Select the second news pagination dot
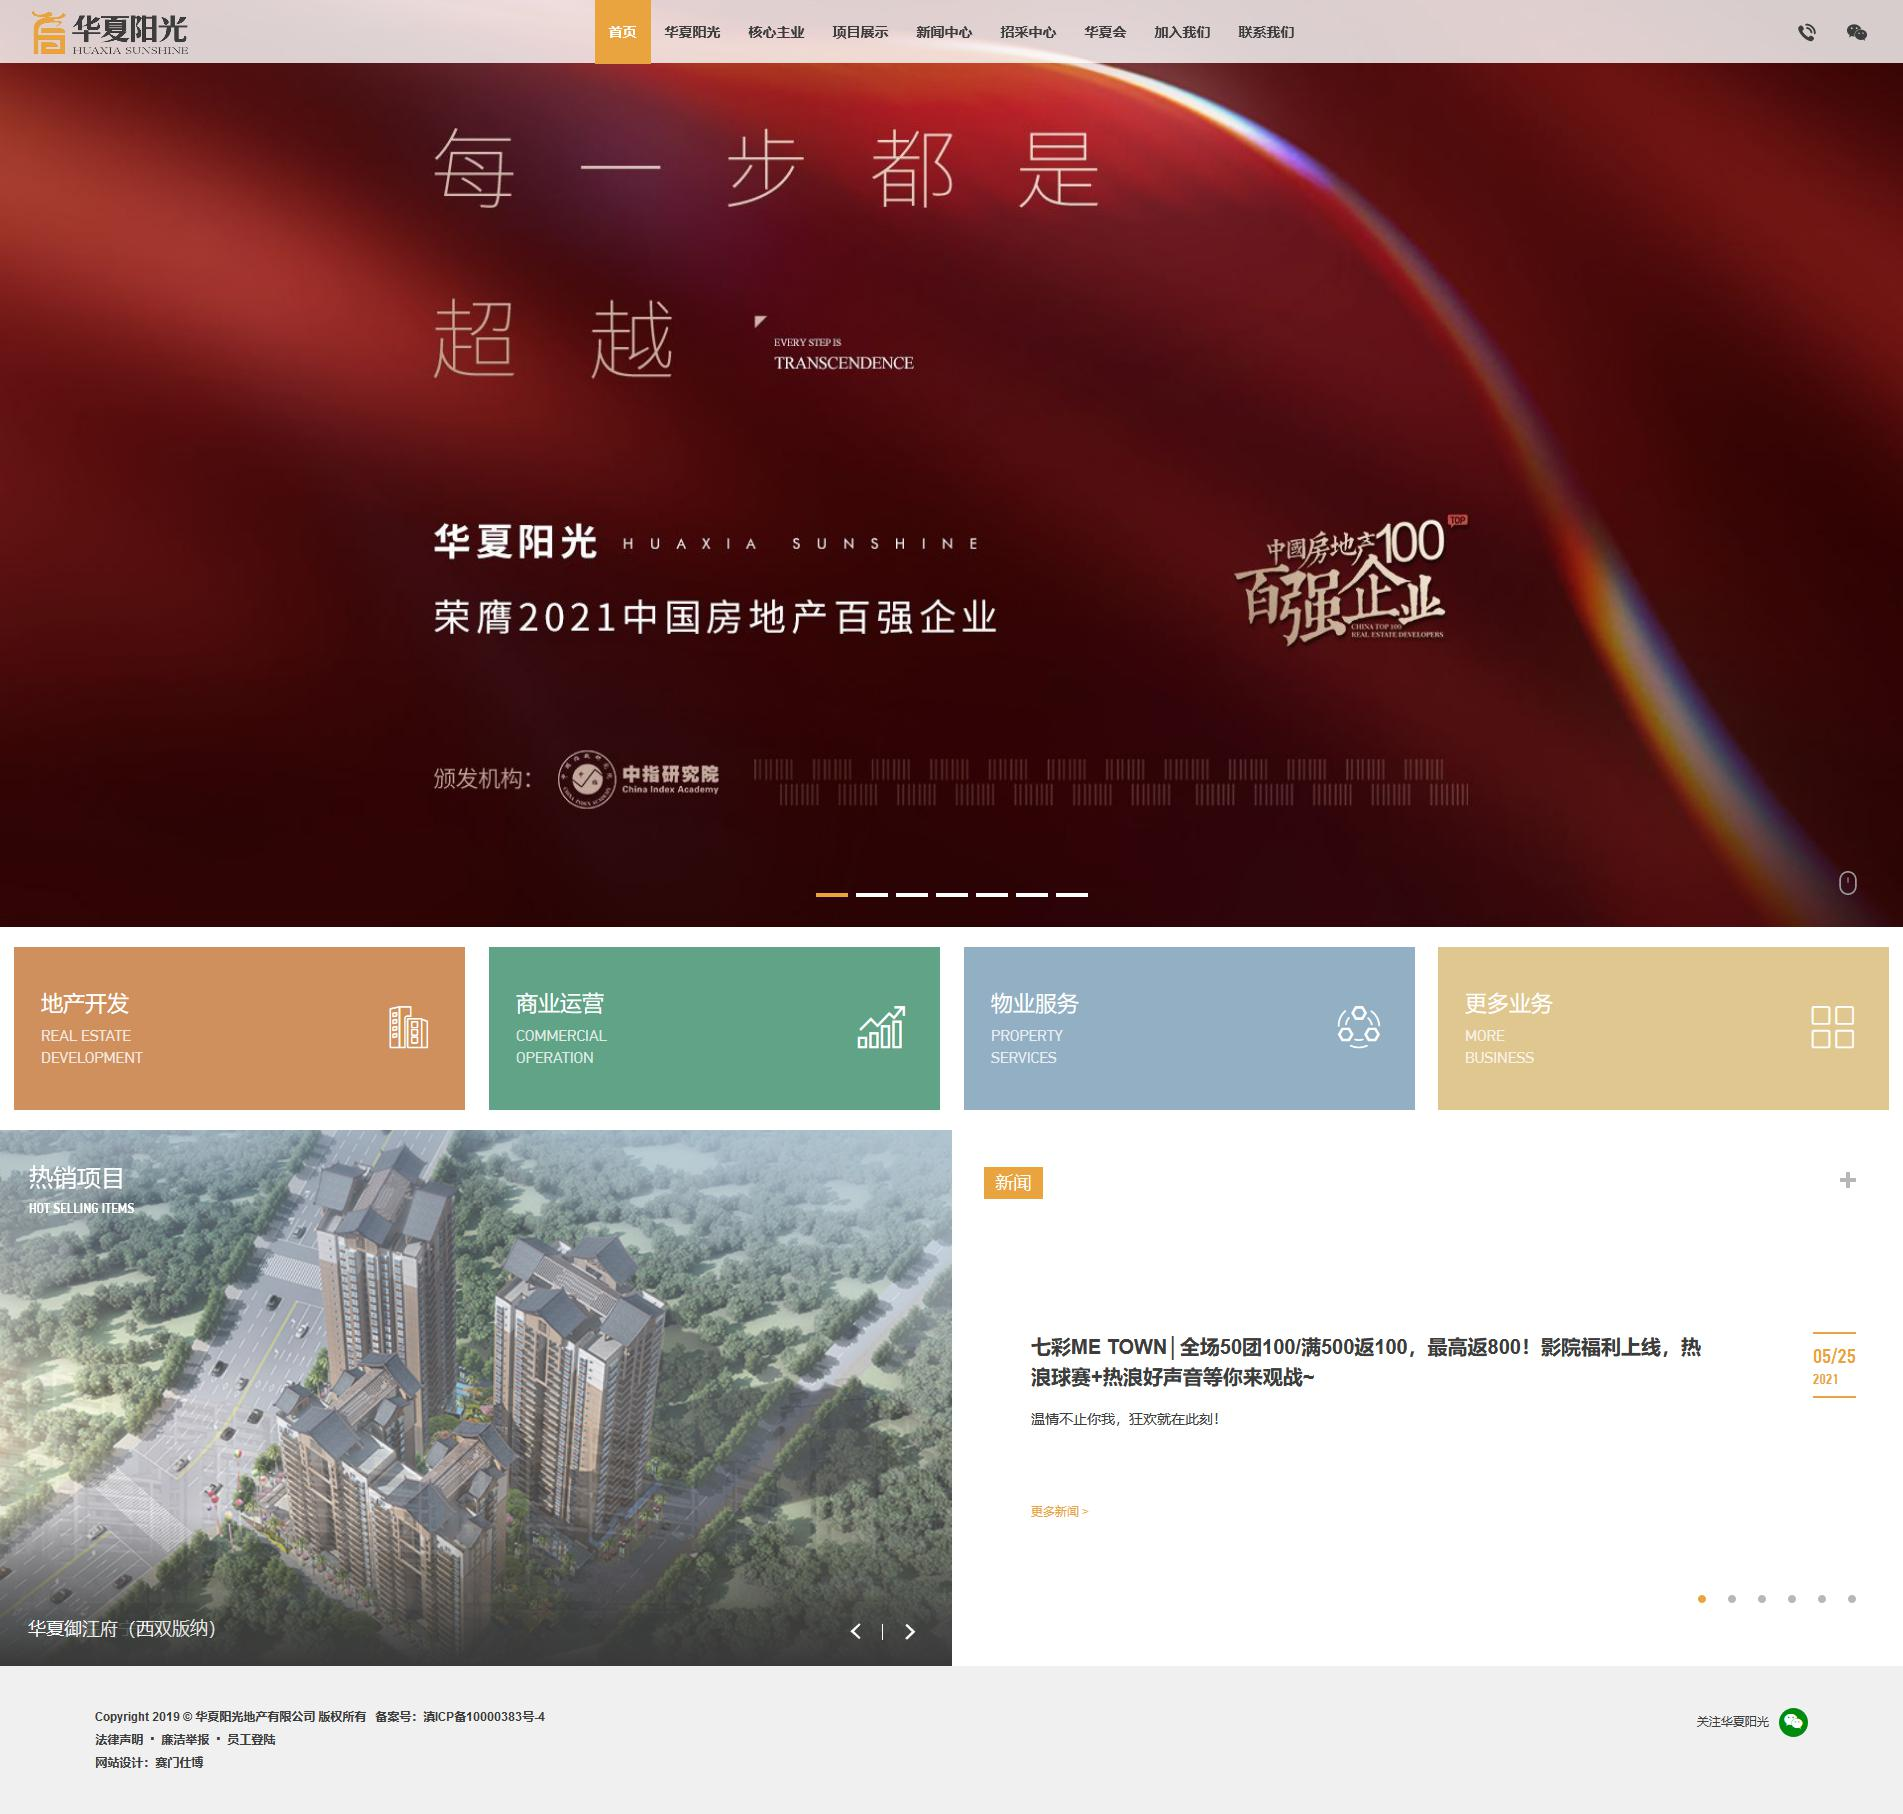 (x=1732, y=1599)
